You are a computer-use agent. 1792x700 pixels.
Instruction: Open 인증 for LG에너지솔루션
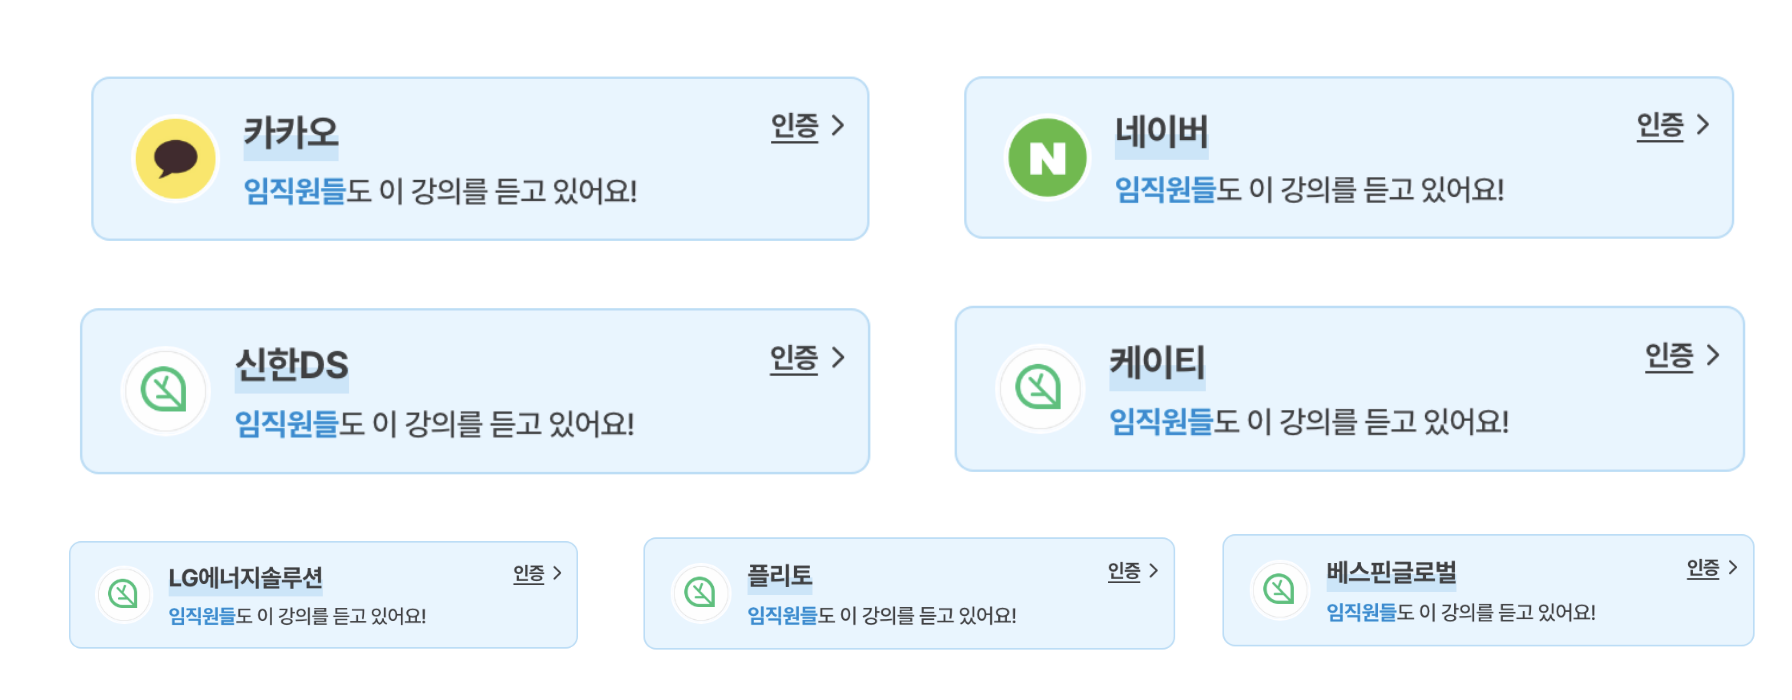528,572
